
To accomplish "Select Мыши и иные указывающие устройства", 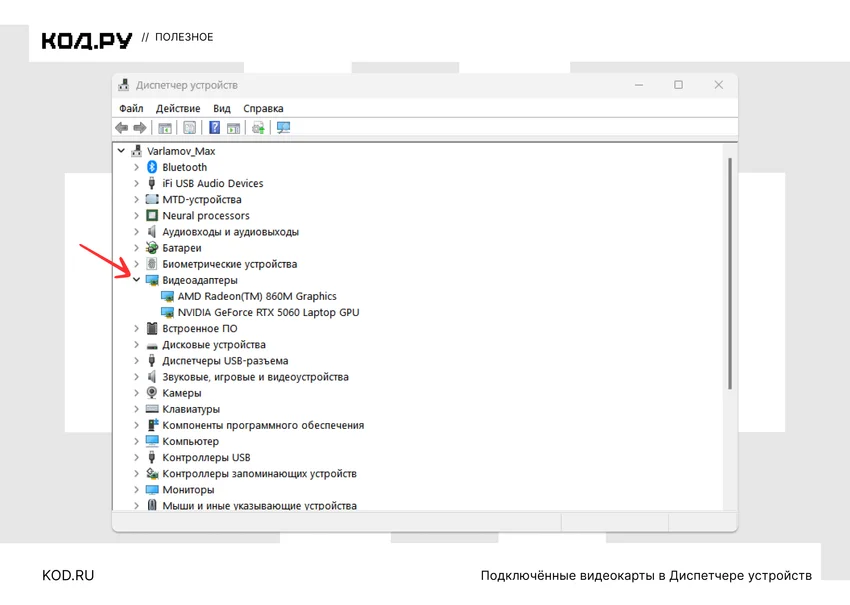I will [x=259, y=505].
